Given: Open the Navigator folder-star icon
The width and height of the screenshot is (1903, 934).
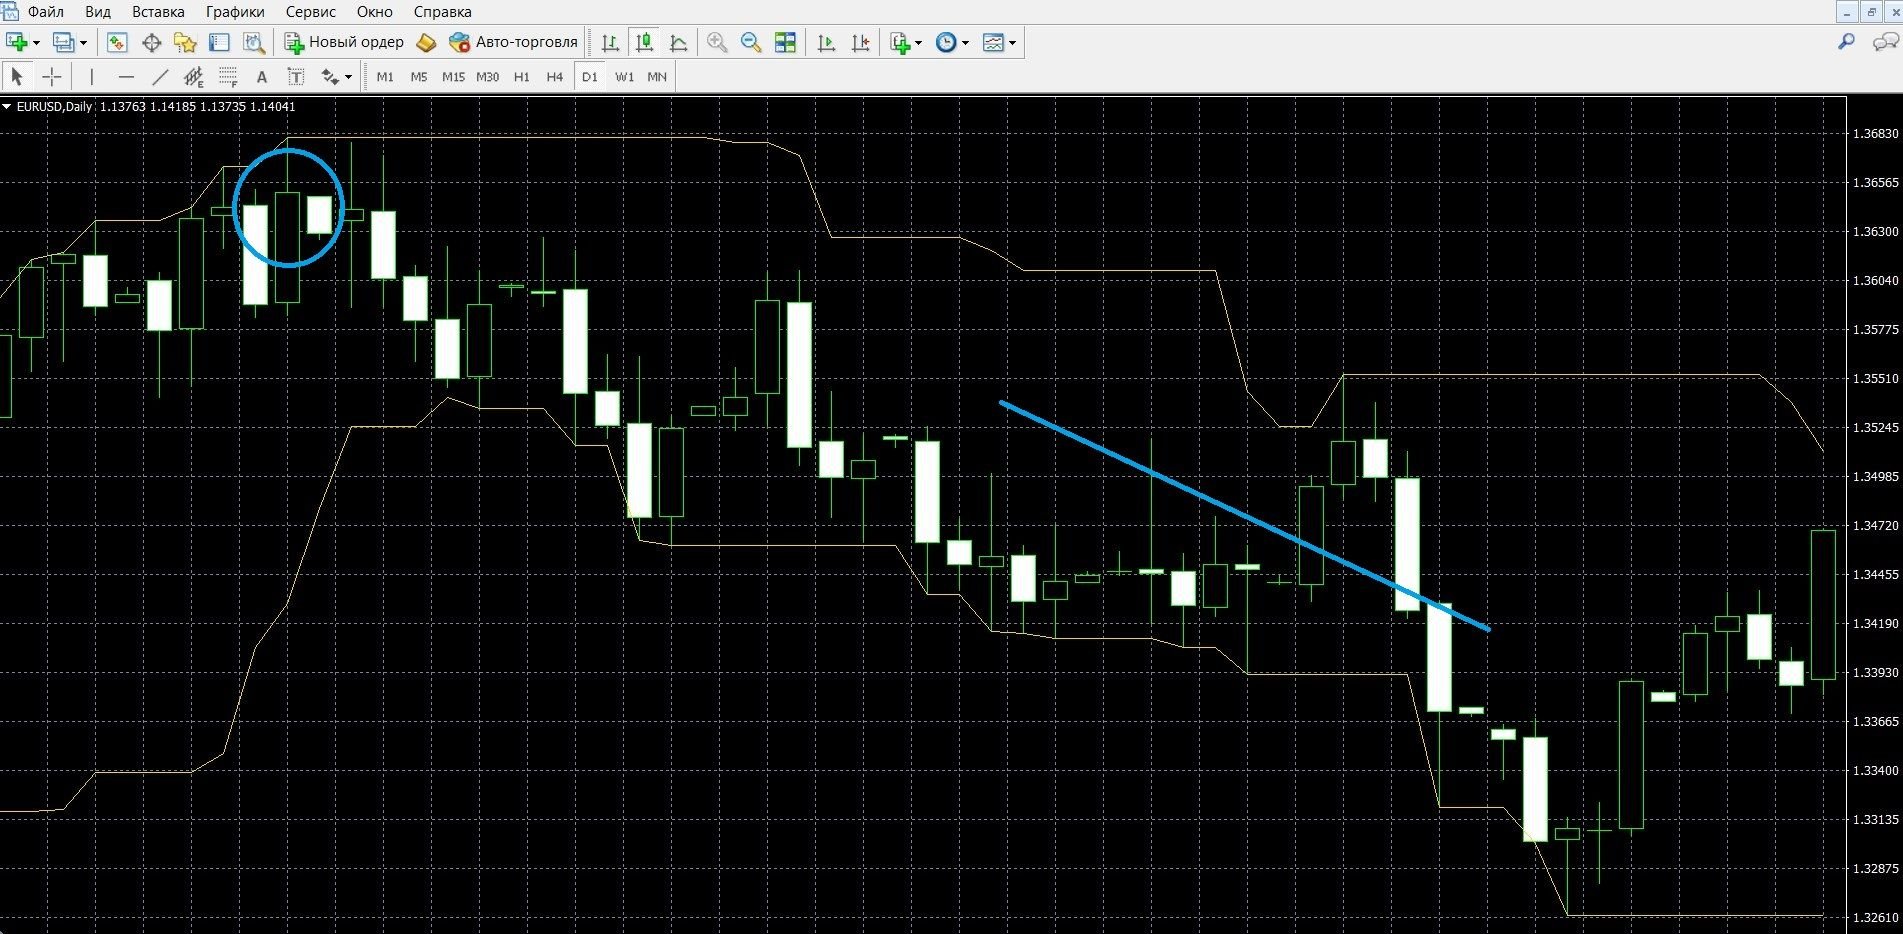Looking at the screenshot, I should [185, 42].
